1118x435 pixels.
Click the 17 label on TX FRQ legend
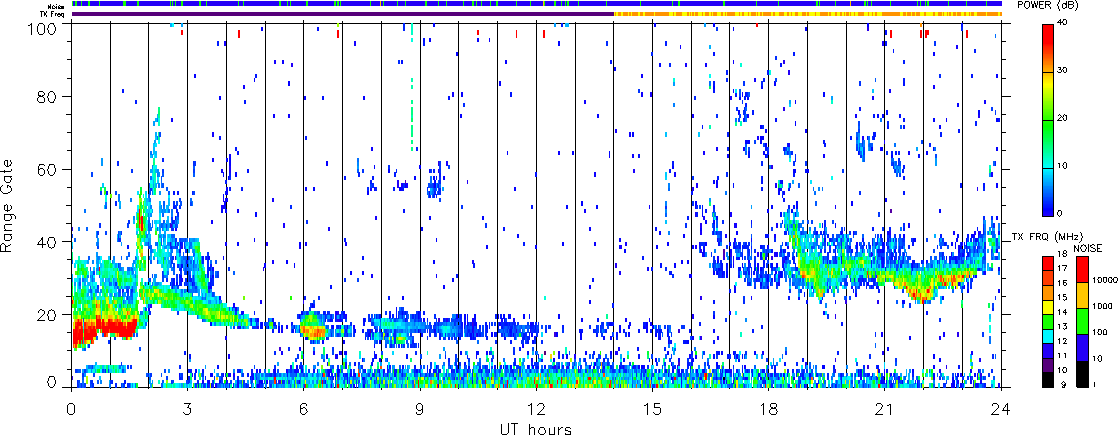(x=1062, y=268)
